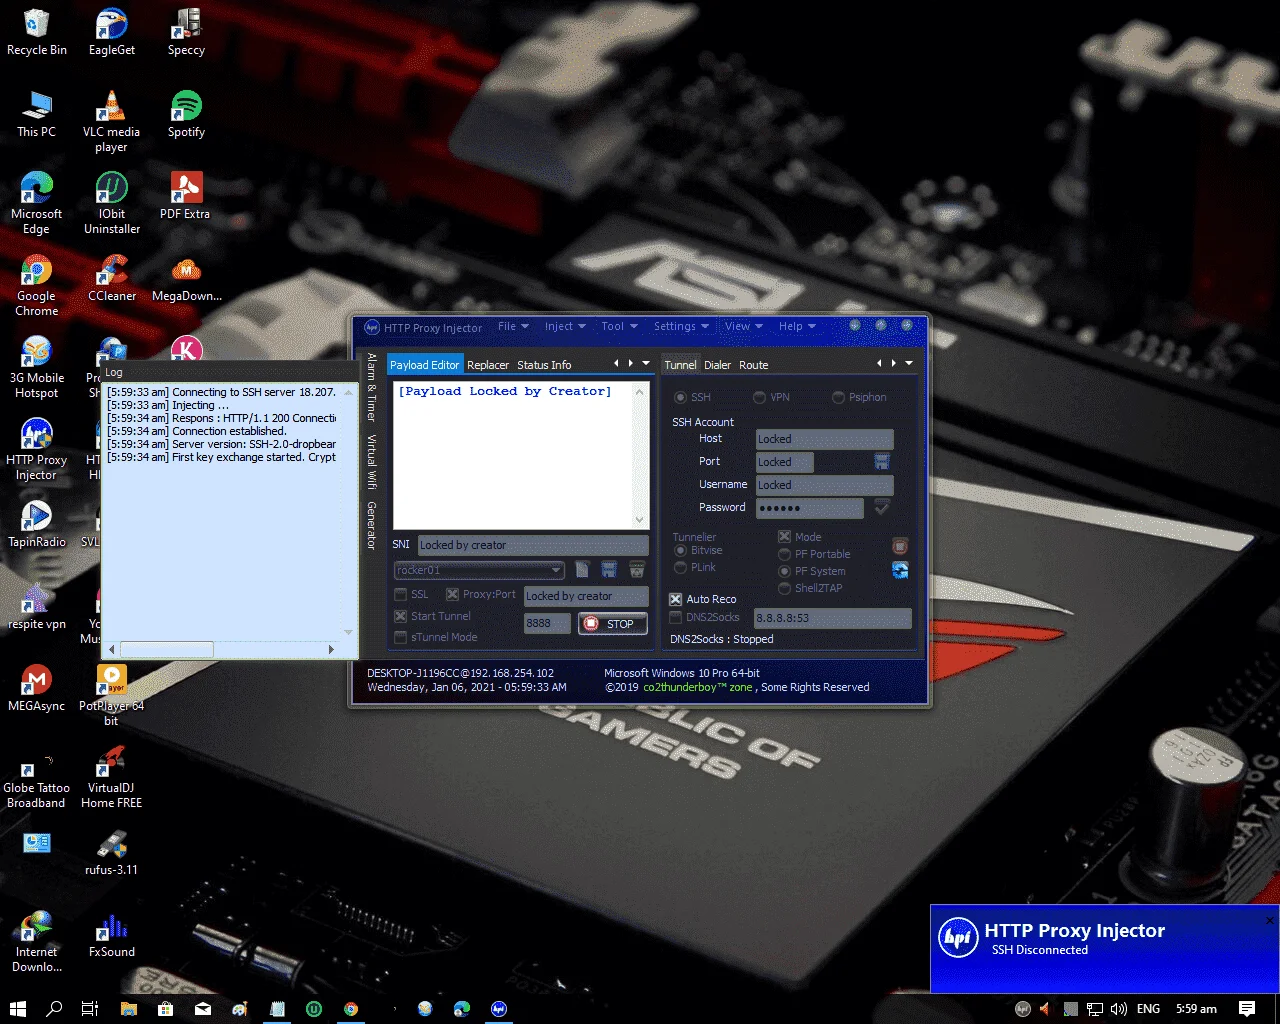The height and width of the screenshot is (1024, 1280).
Task: Select the IObit Uninstaller desktop icon
Action: point(112,203)
